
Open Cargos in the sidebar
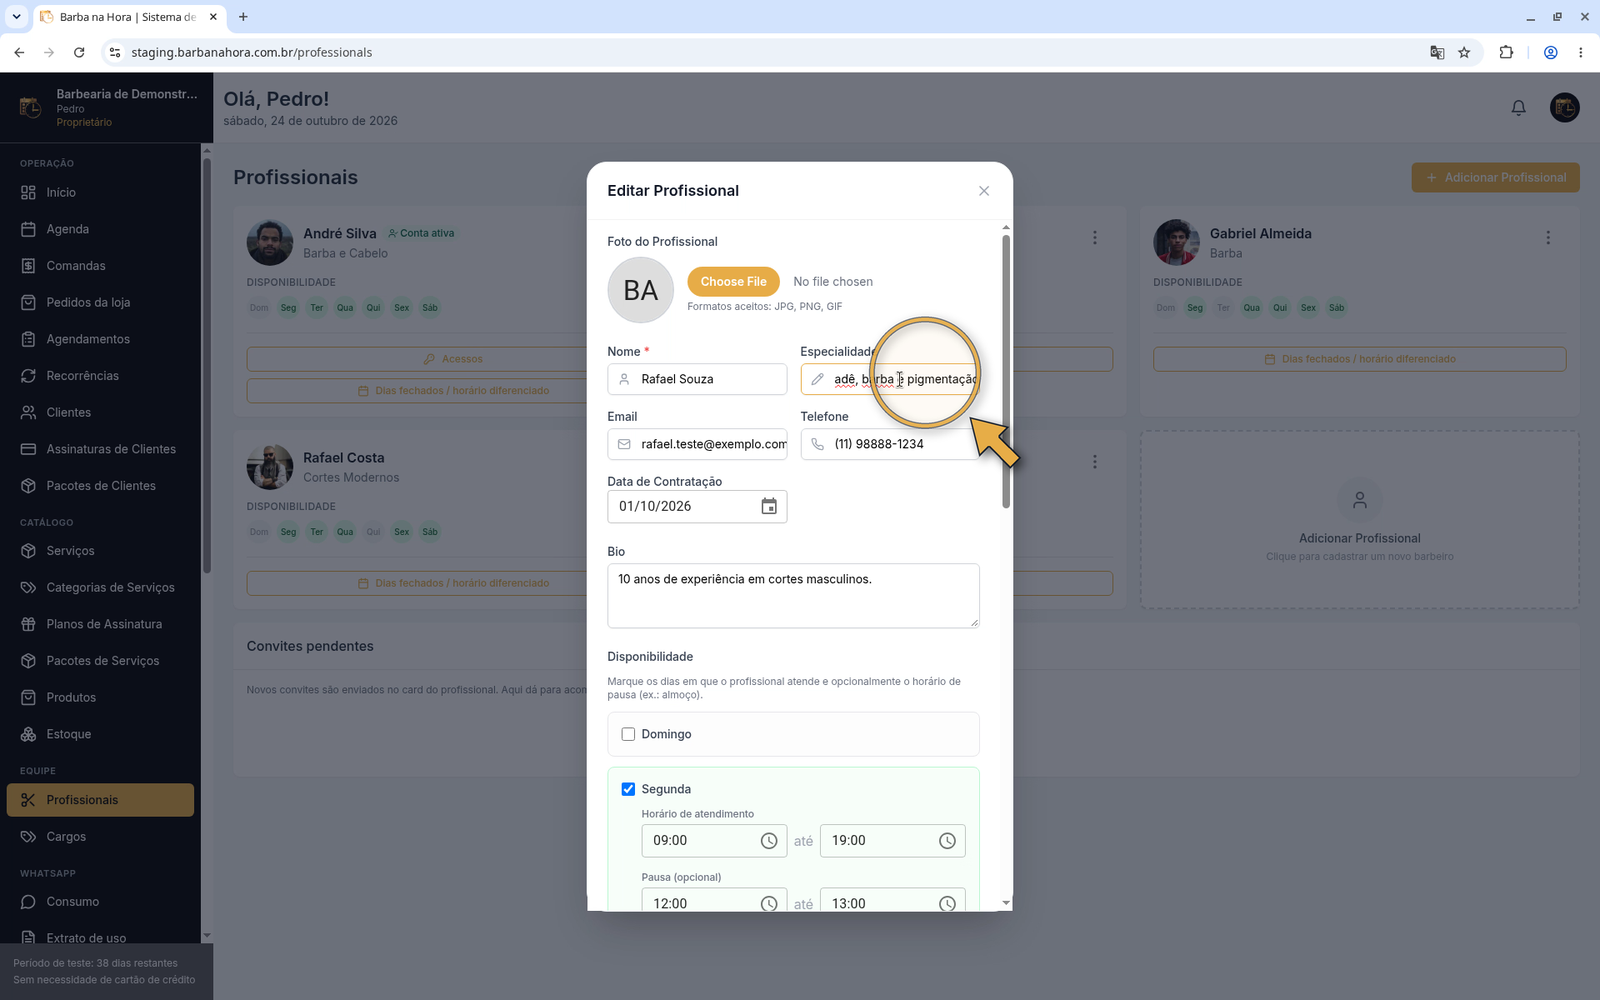pos(100,836)
